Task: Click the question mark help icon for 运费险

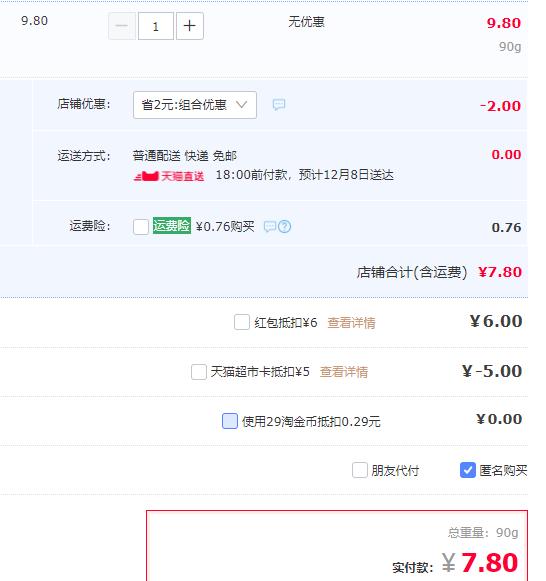Action: coord(284,226)
